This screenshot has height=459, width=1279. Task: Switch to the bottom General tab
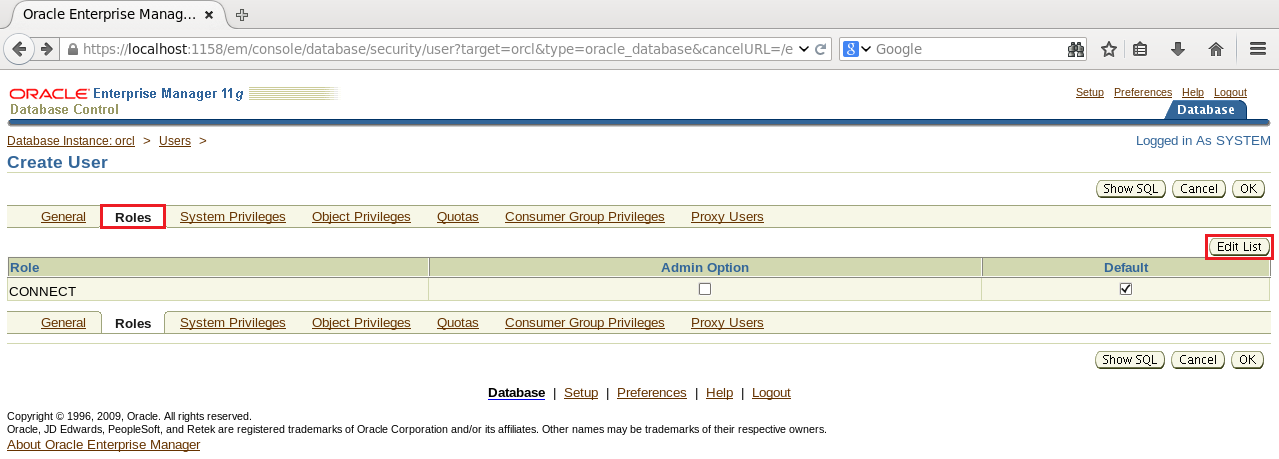click(63, 322)
